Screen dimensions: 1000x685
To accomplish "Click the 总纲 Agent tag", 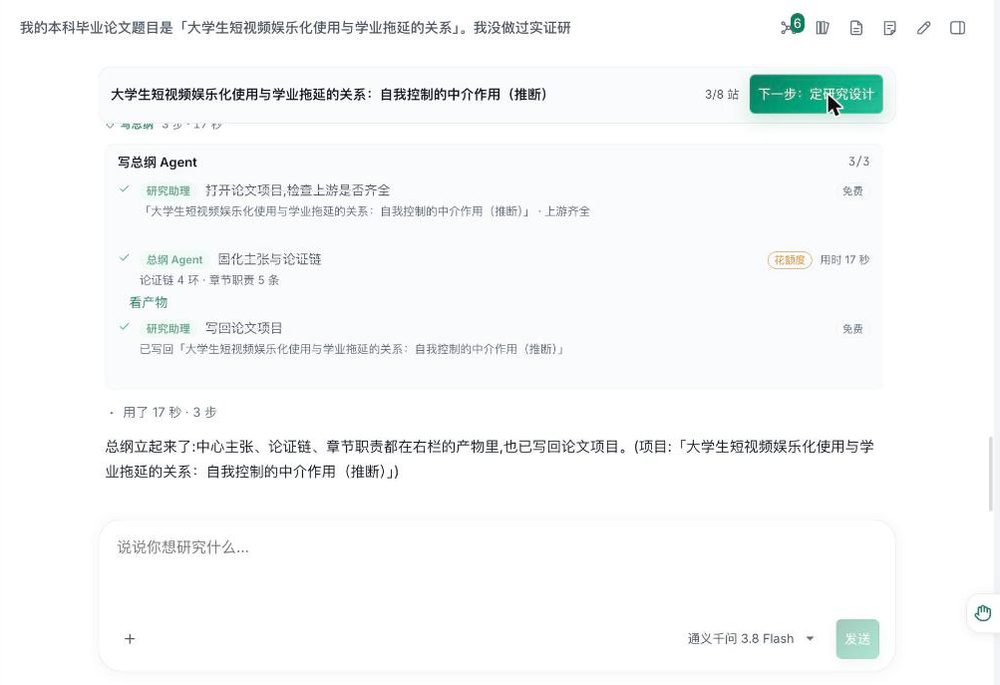I will (174, 260).
